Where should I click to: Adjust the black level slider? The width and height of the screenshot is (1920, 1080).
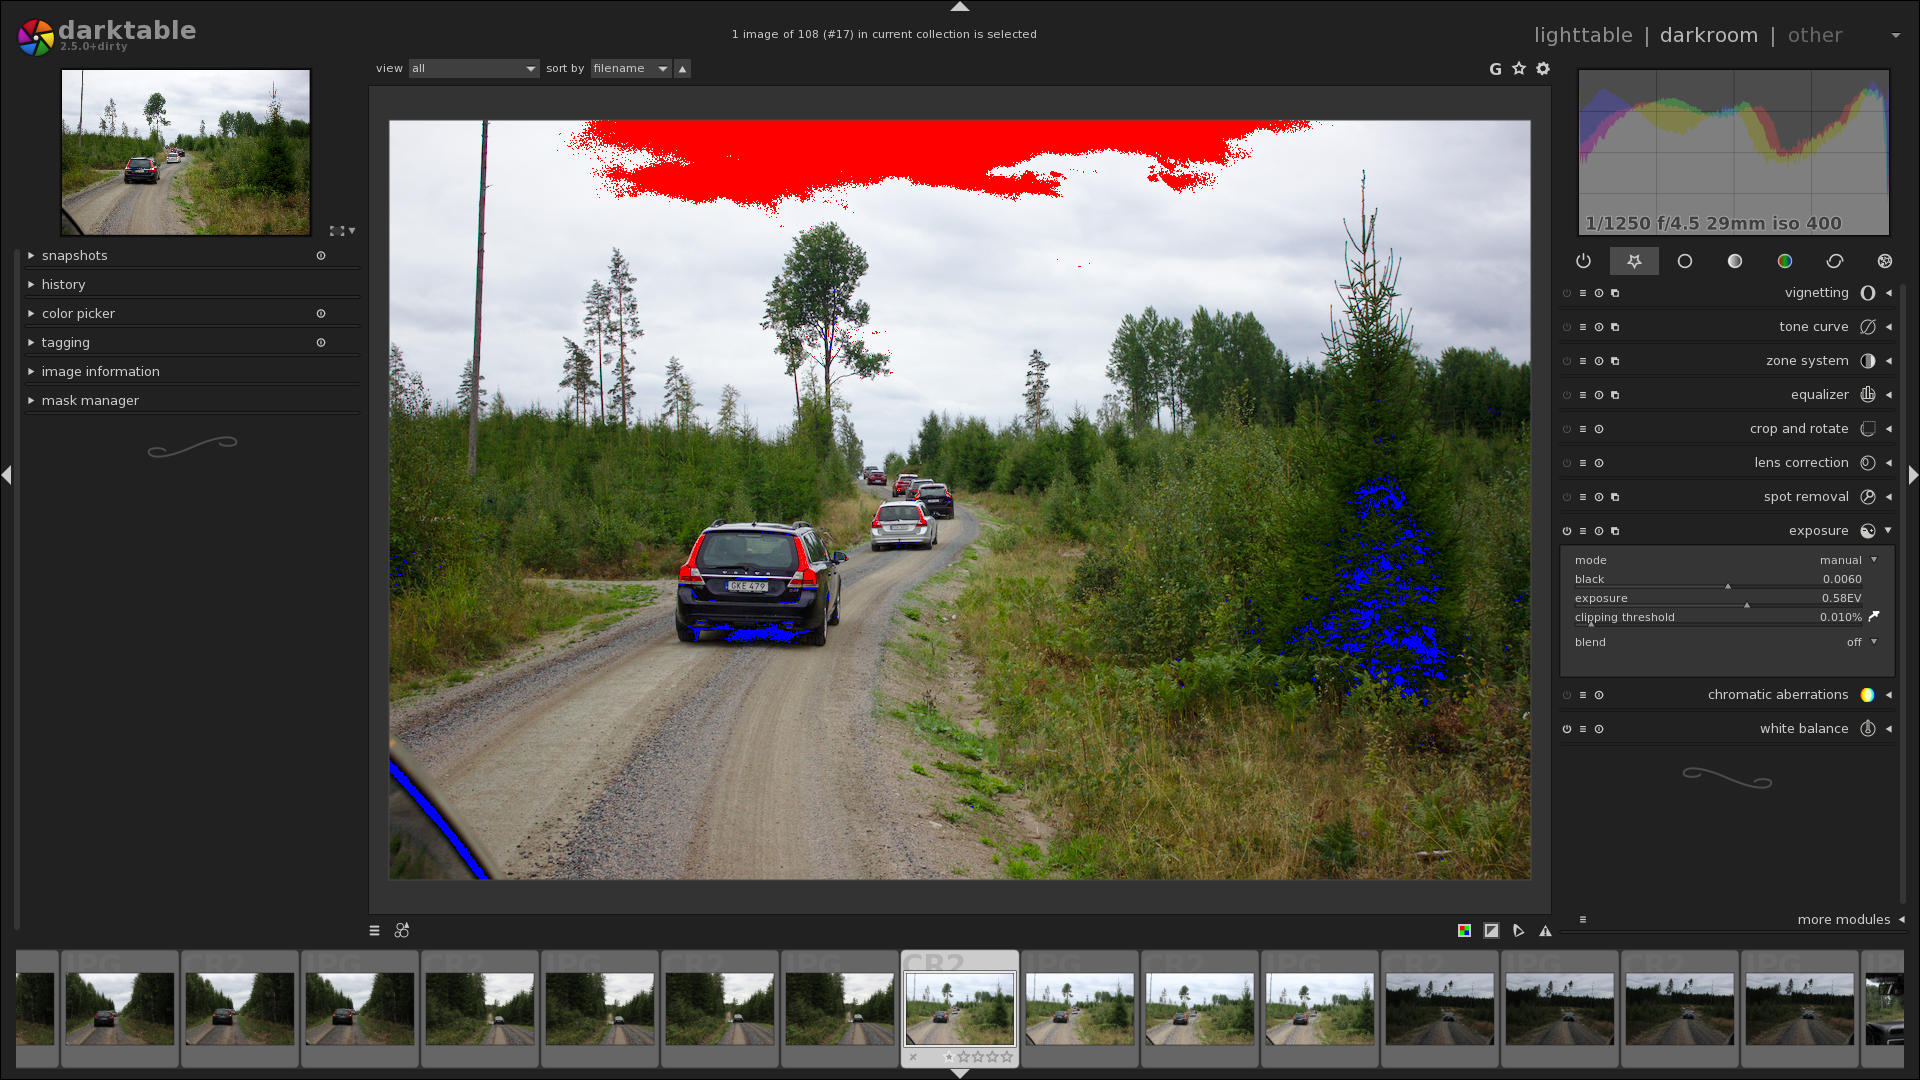1718,580
